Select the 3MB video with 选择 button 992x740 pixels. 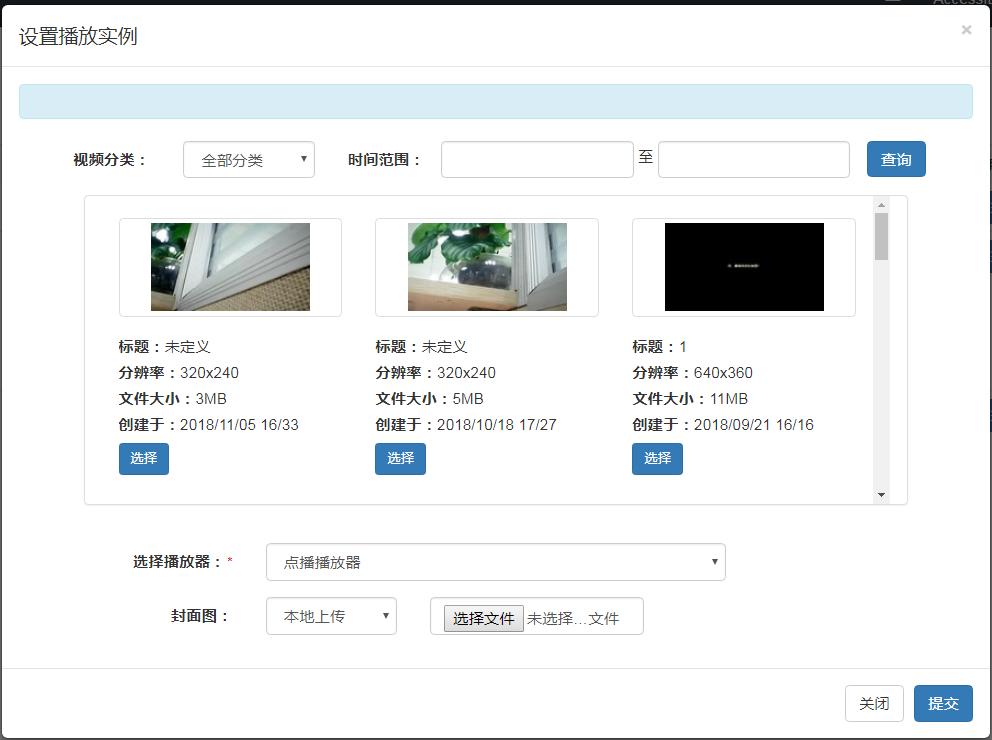(x=144, y=459)
